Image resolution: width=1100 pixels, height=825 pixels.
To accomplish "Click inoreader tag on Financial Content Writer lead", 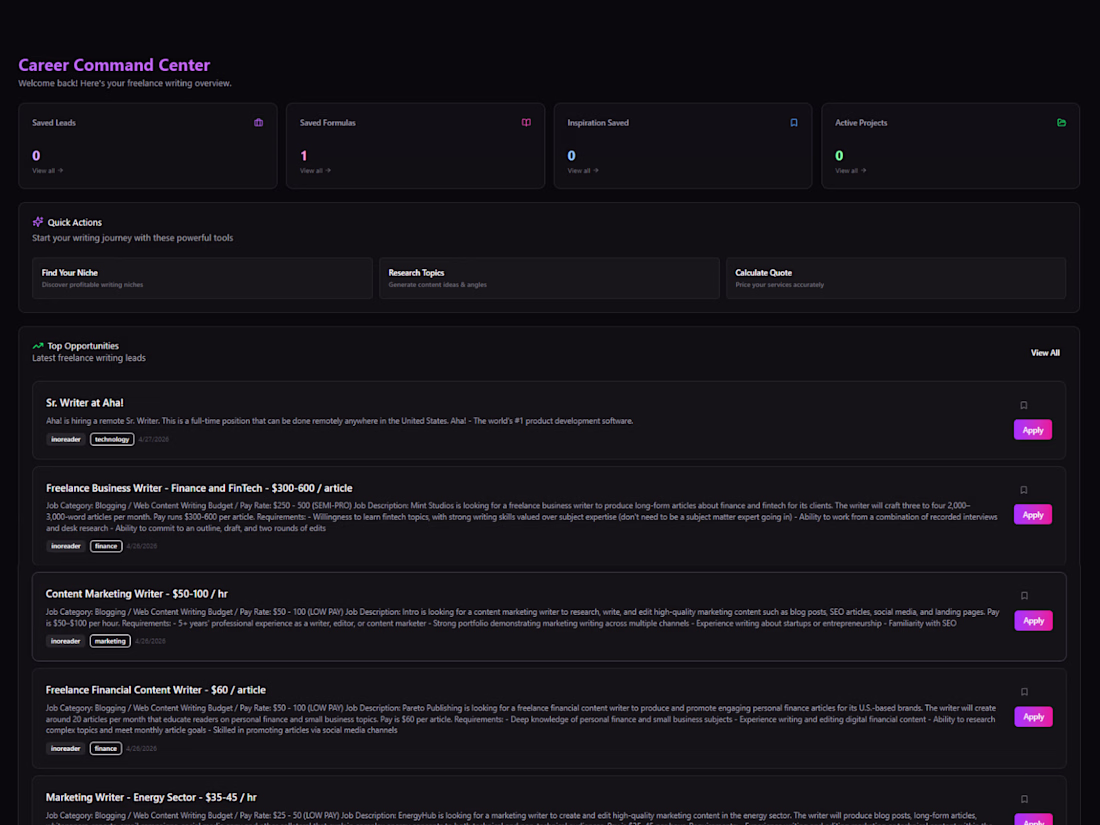I will (65, 749).
